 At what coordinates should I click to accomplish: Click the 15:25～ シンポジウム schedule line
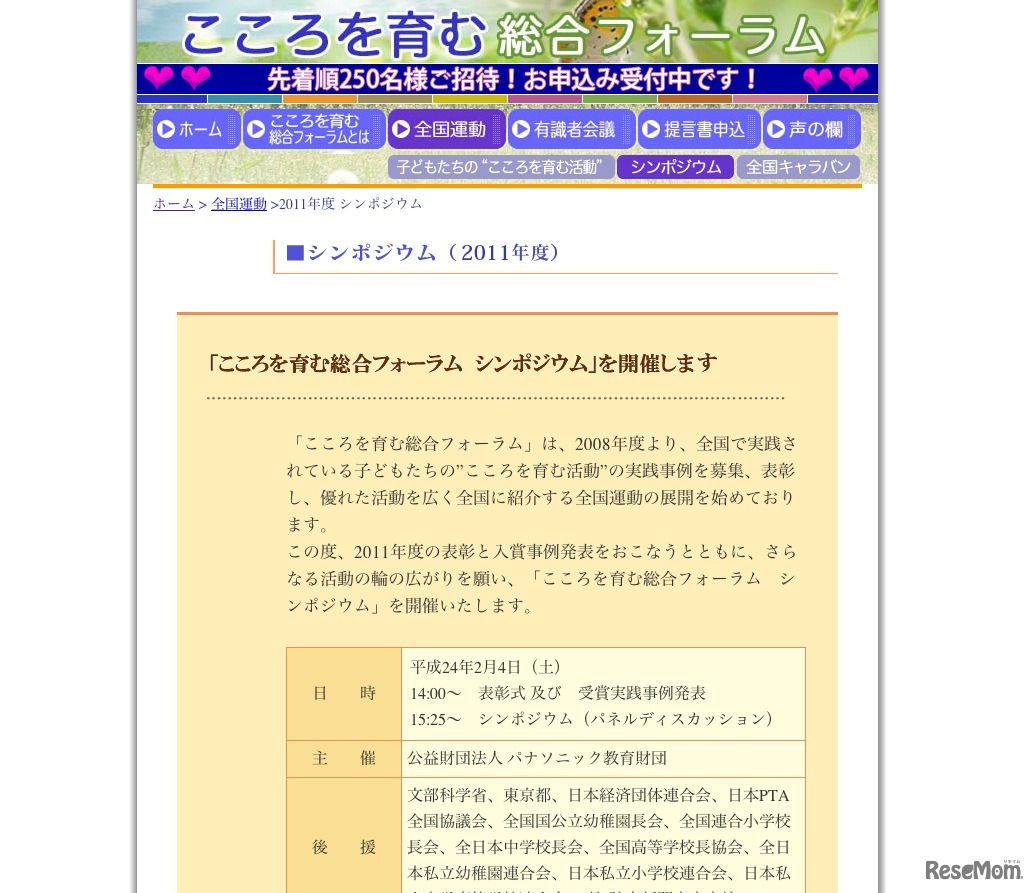(591, 719)
